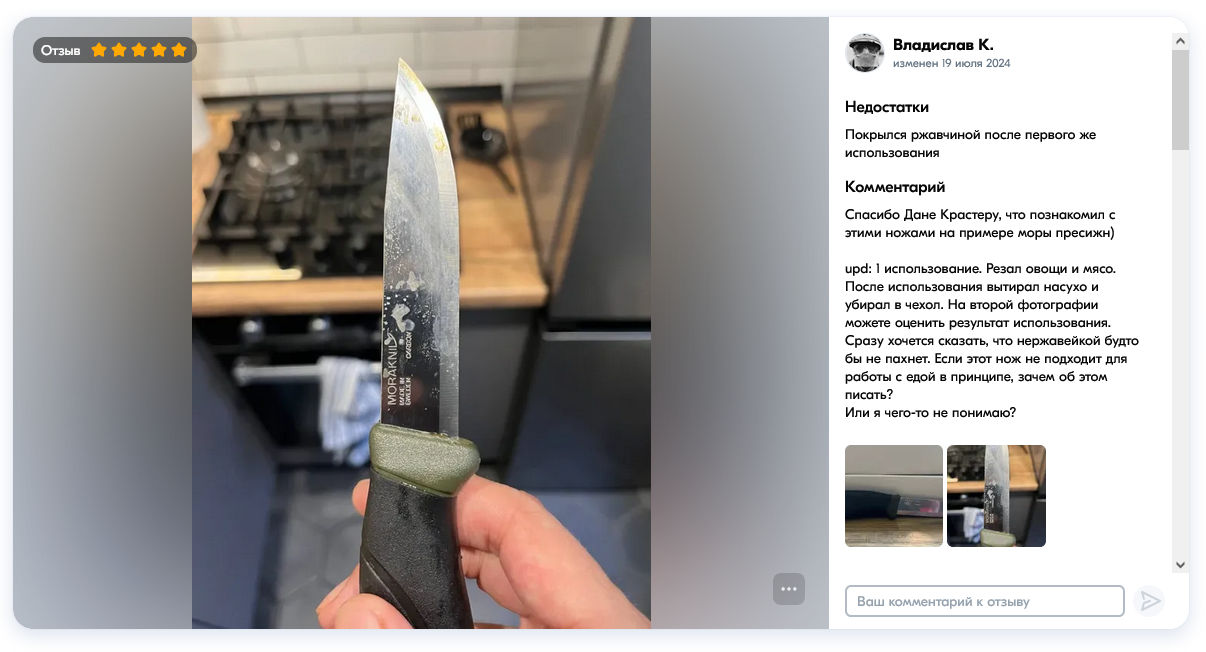The width and height of the screenshot is (1206, 652).
Task: Click the scrollbar up arrow
Action: coord(1180,41)
